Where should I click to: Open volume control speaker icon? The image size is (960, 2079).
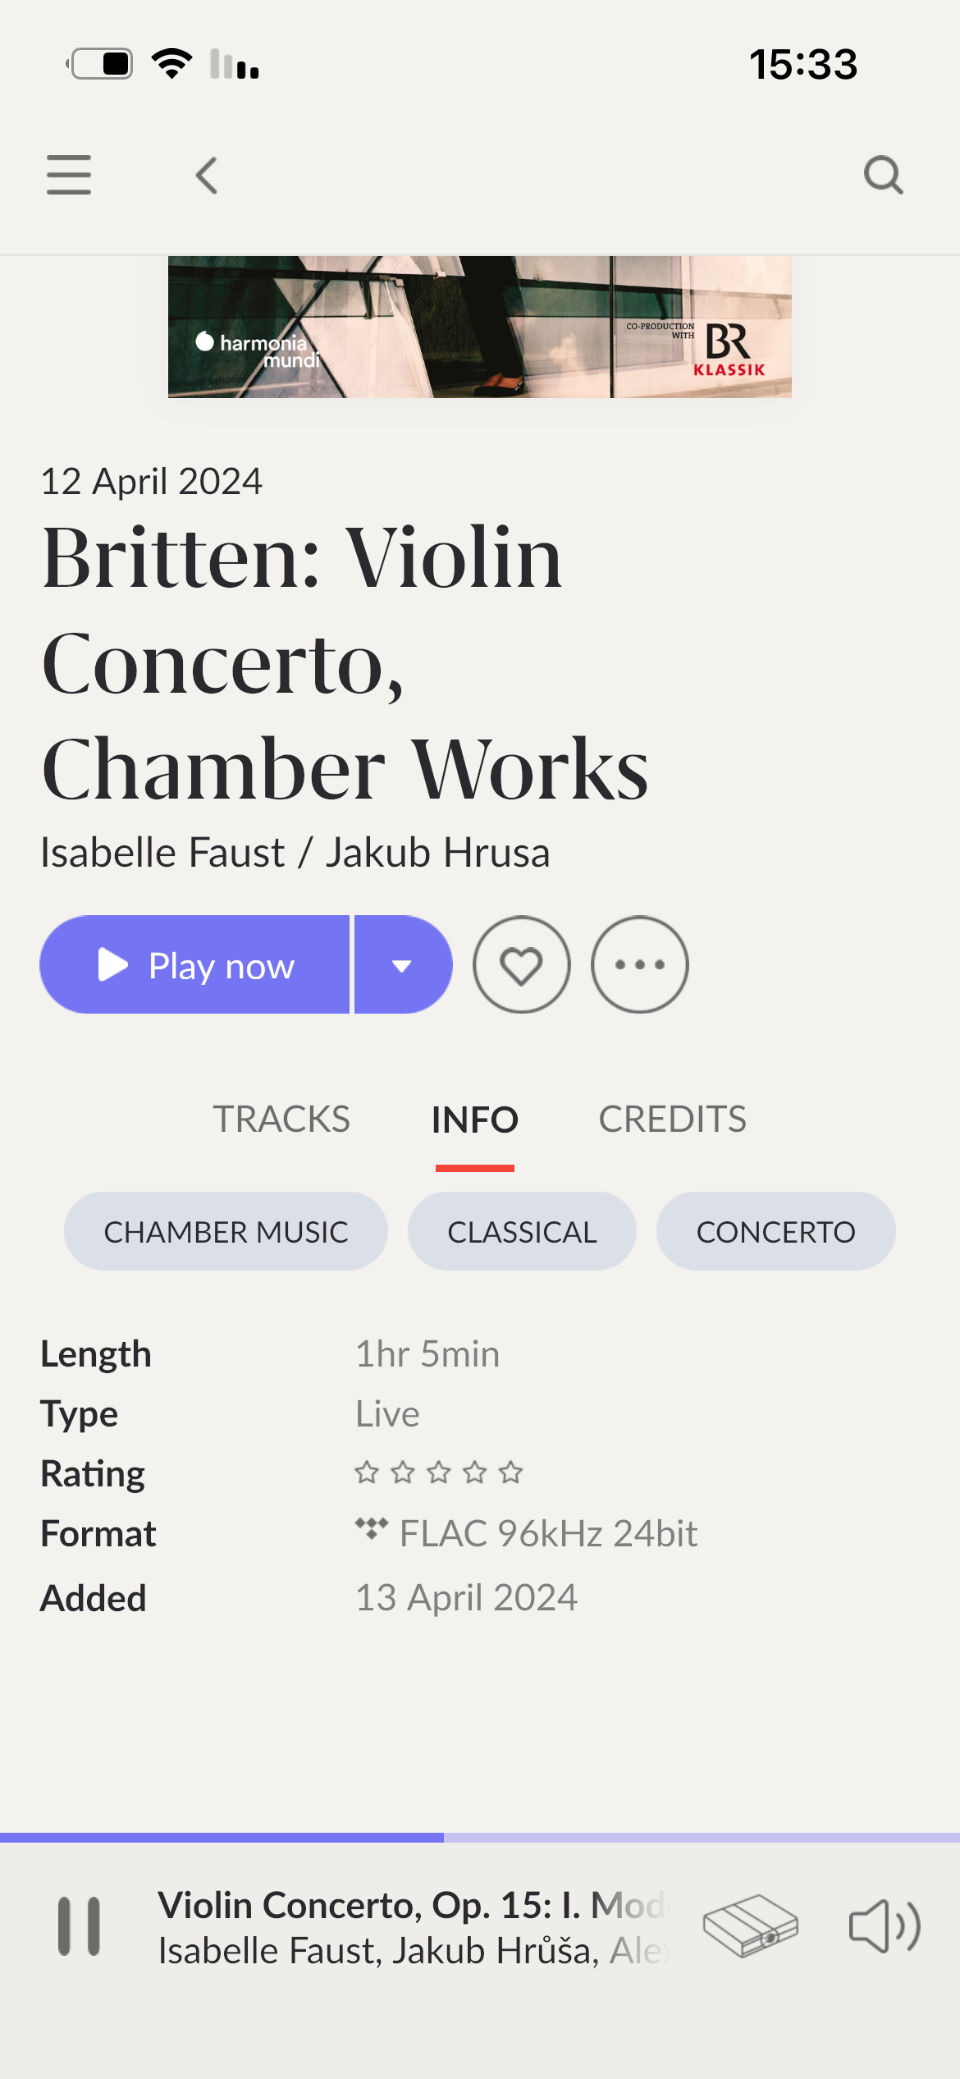(x=885, y=1926)
